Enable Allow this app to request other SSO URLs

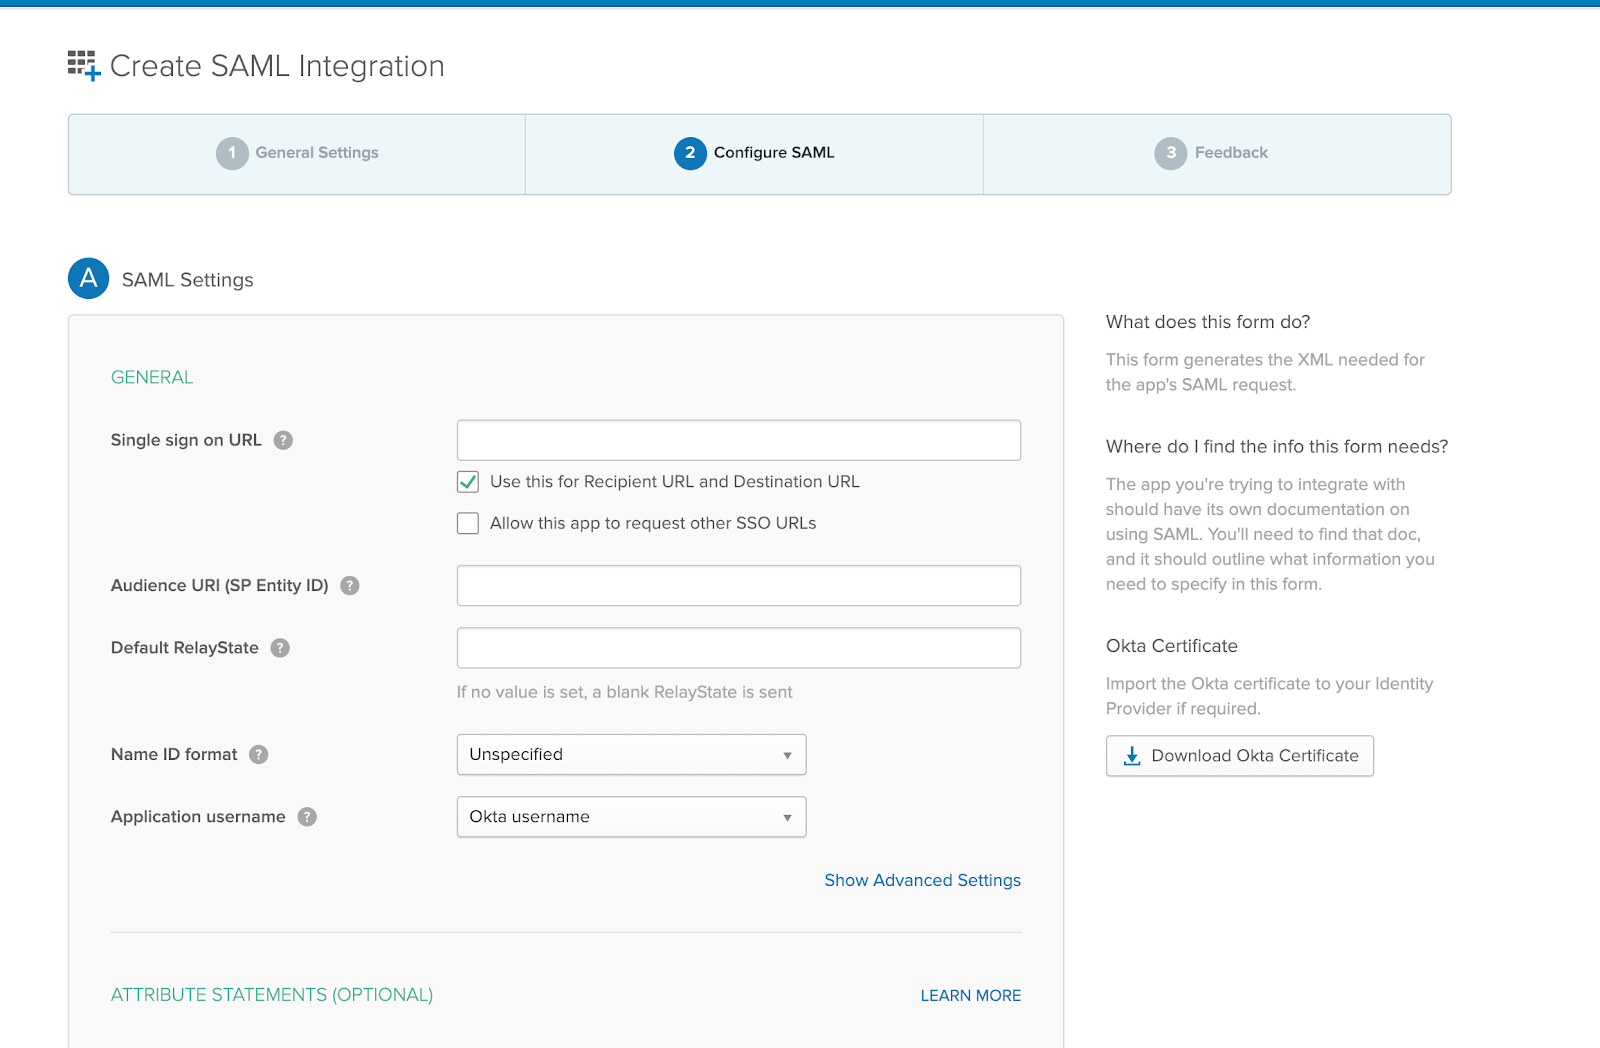[x=468, y=523]
